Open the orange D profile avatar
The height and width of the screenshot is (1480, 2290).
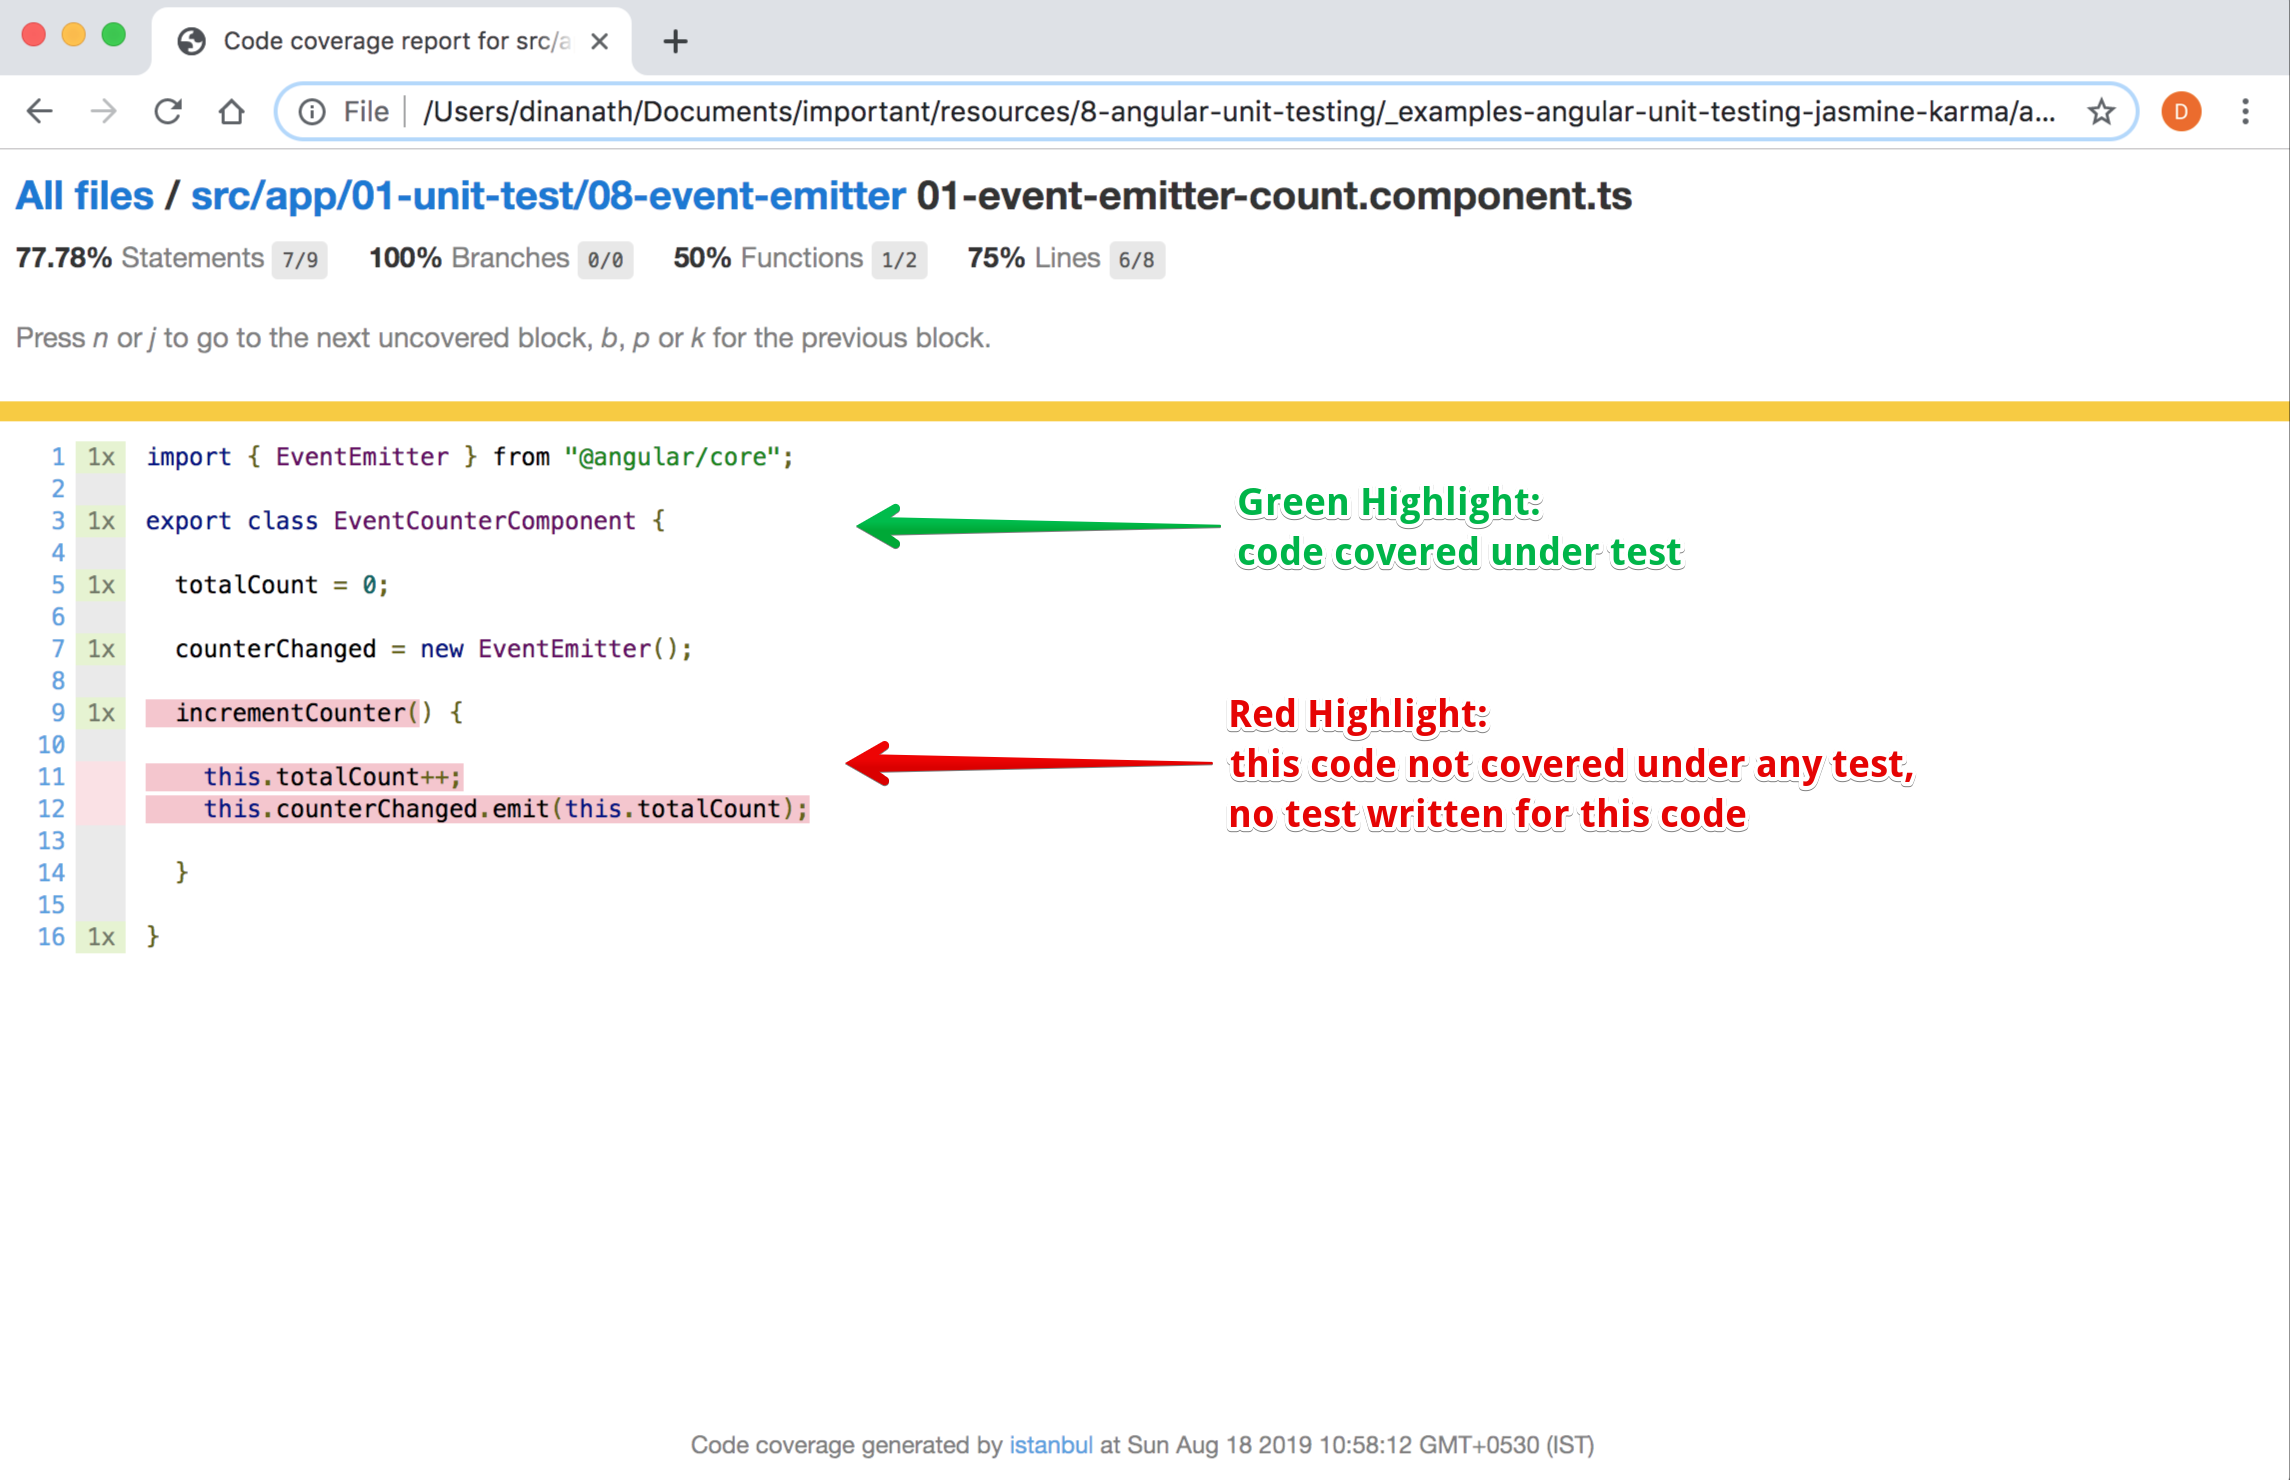tap(2181, 111)
